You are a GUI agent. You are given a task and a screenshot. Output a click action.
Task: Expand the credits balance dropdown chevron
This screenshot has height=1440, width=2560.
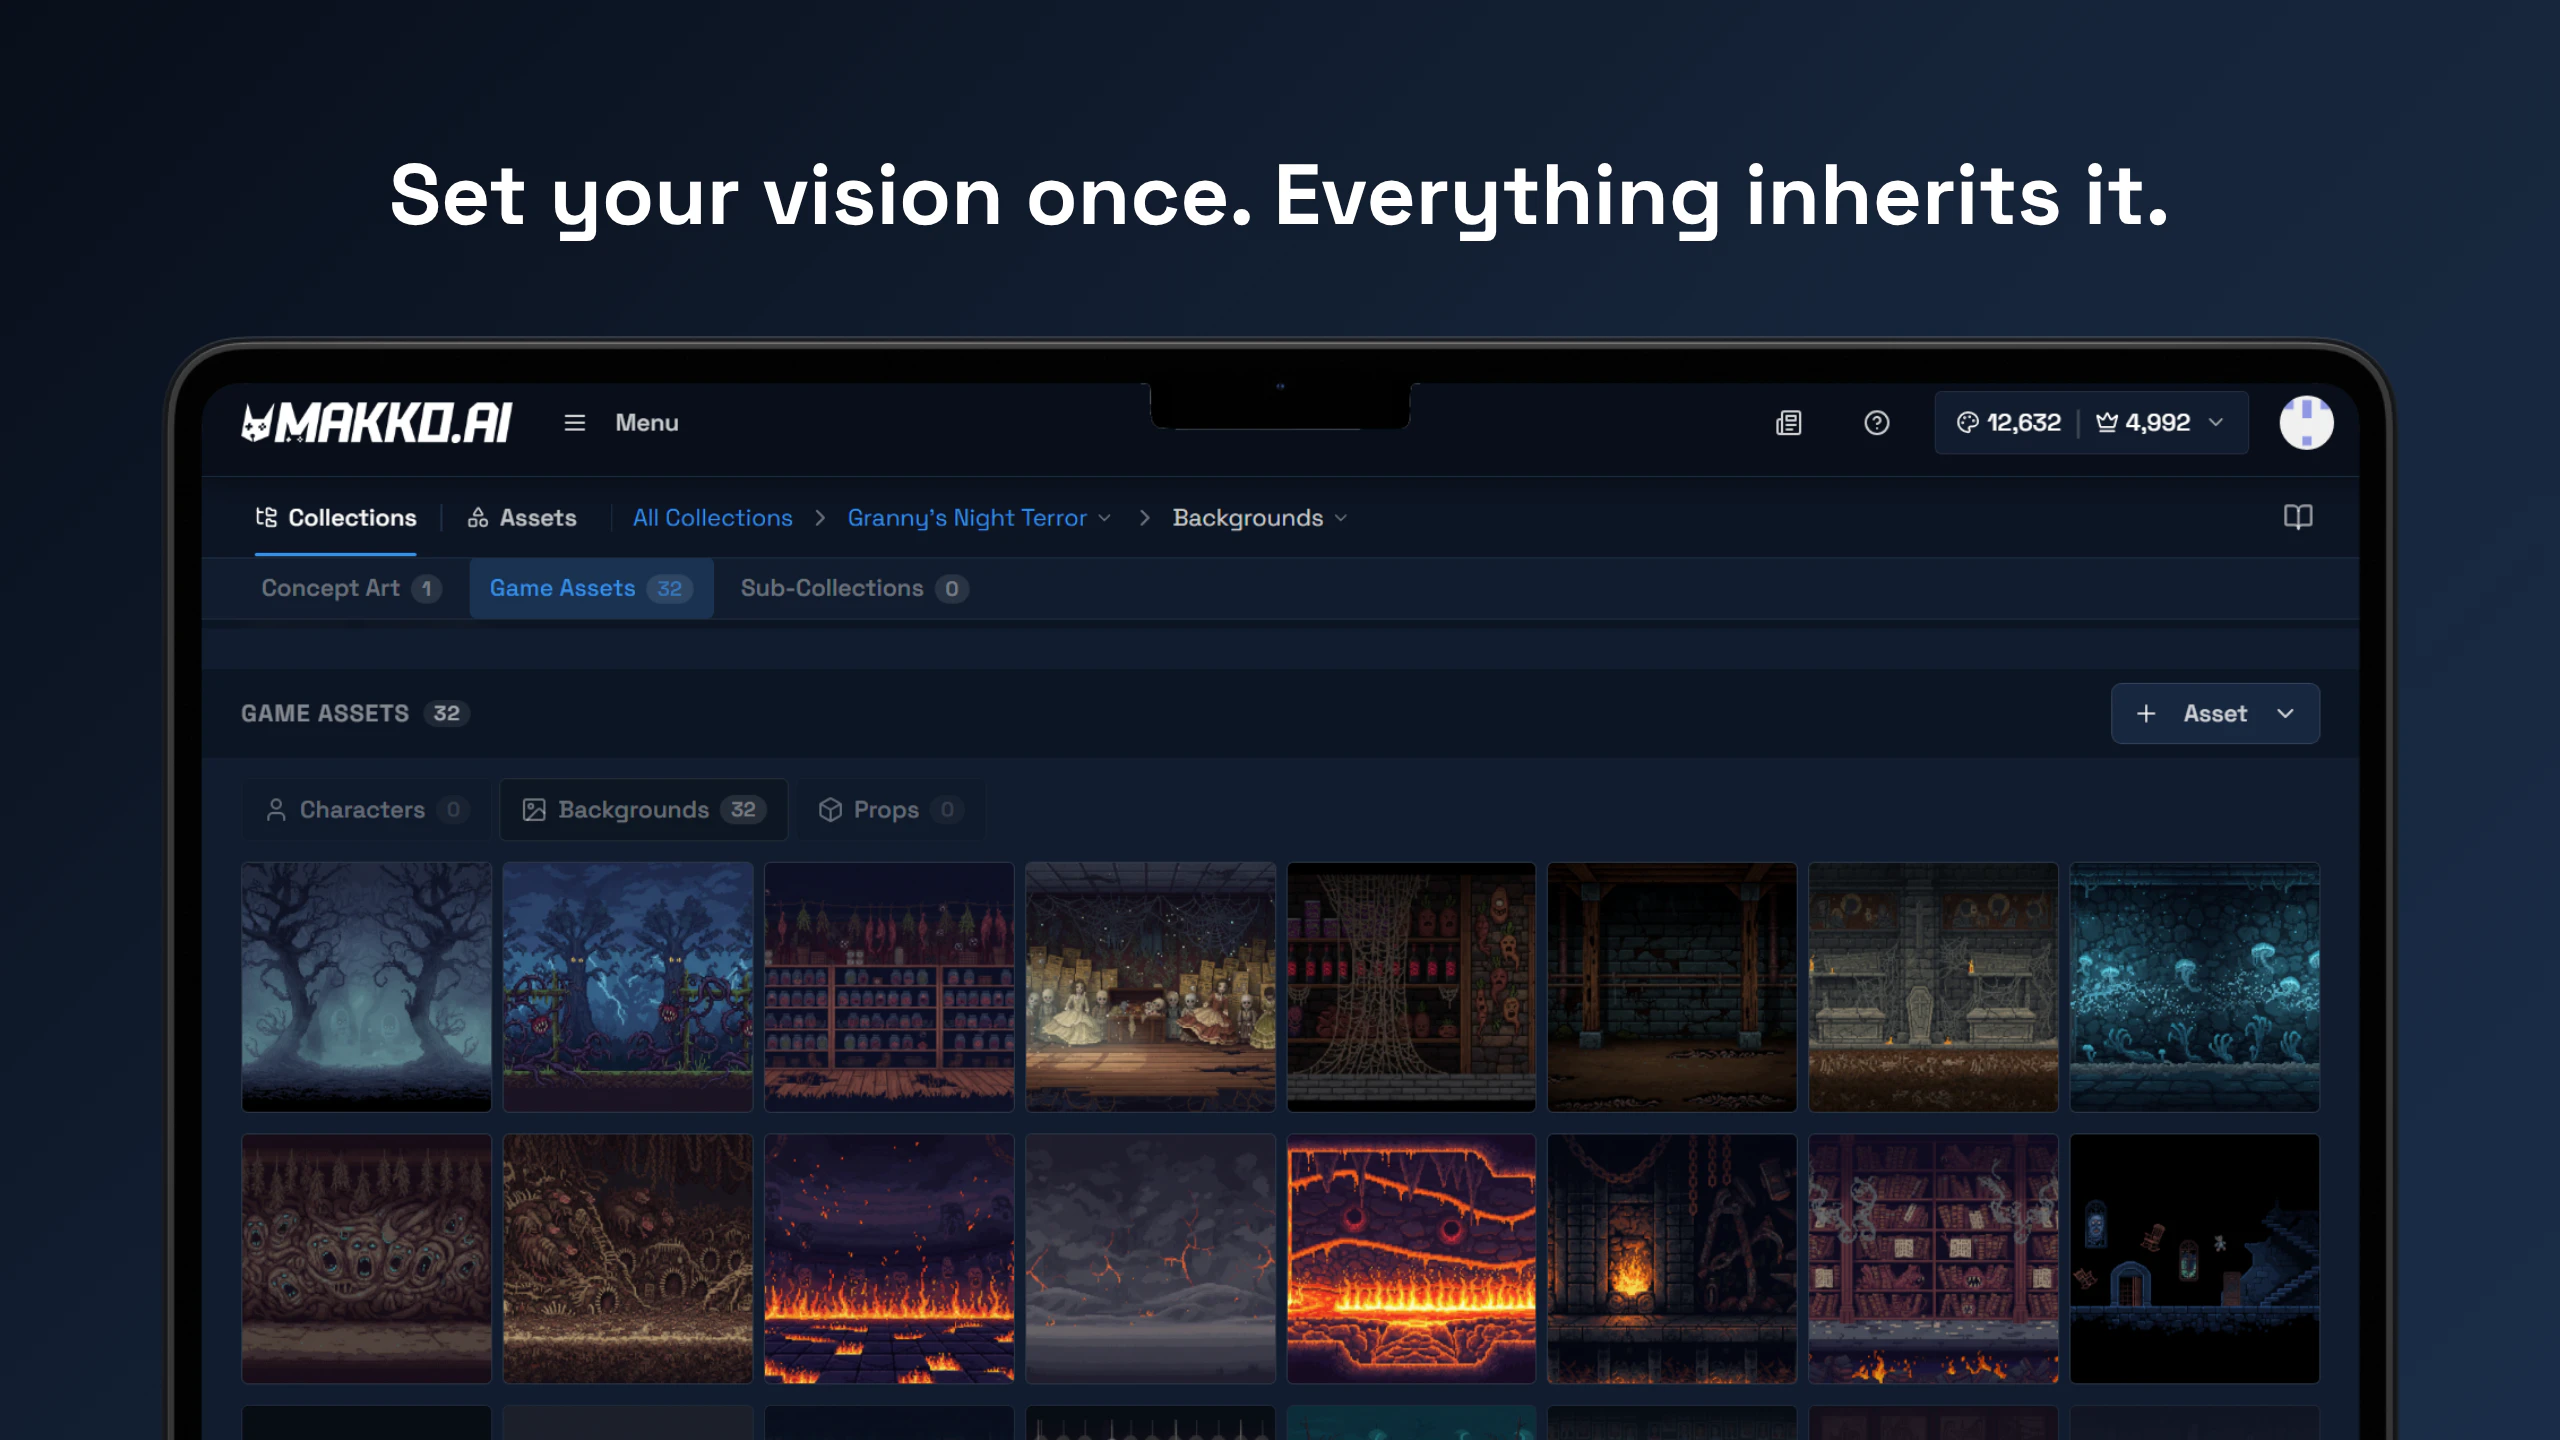click(x=2216, y=423)
